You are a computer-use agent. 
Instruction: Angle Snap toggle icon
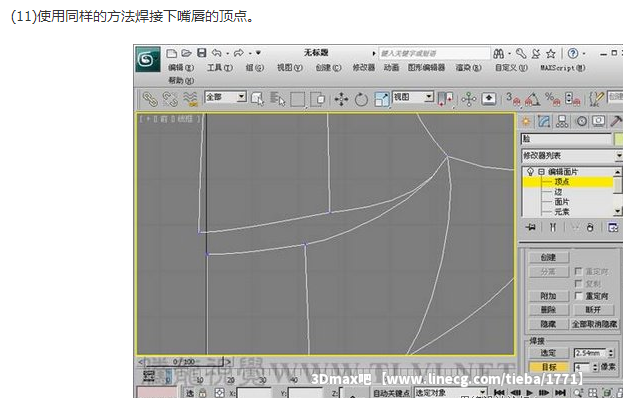[x=532, y=99]
